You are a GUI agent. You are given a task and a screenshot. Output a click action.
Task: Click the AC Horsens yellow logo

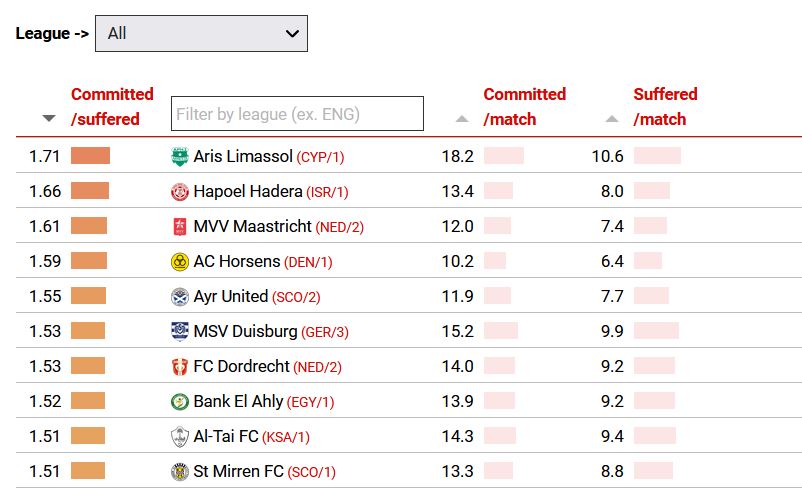click(180, 262)
